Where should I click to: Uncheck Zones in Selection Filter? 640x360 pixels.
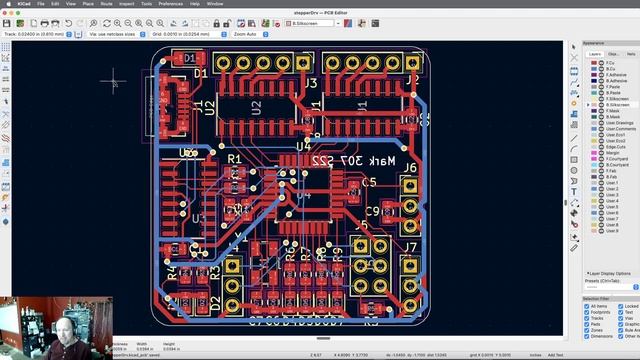click(587, 330)
